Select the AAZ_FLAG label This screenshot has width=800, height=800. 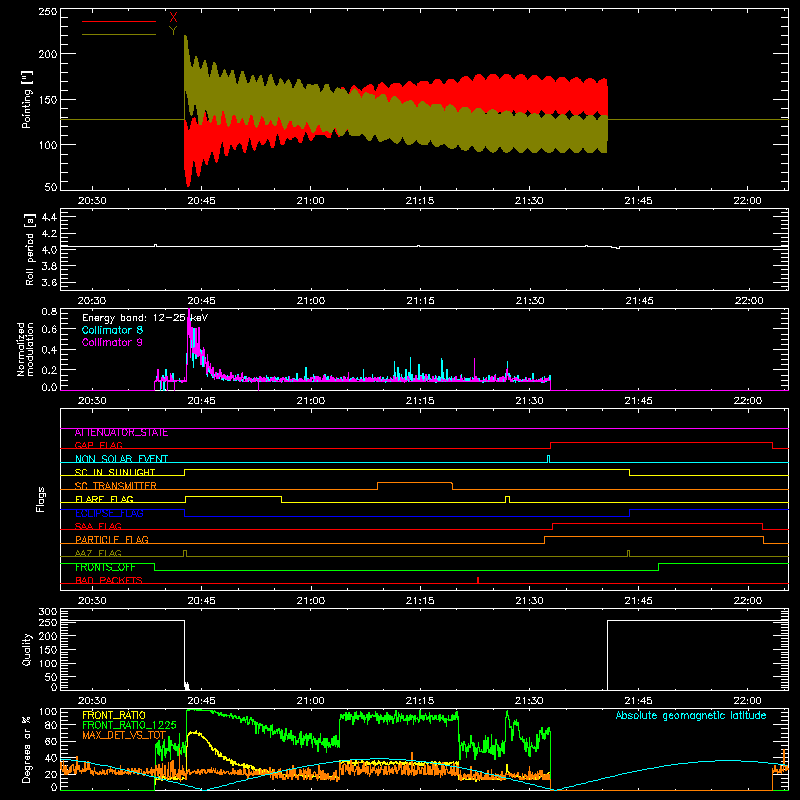coord(98,554)
